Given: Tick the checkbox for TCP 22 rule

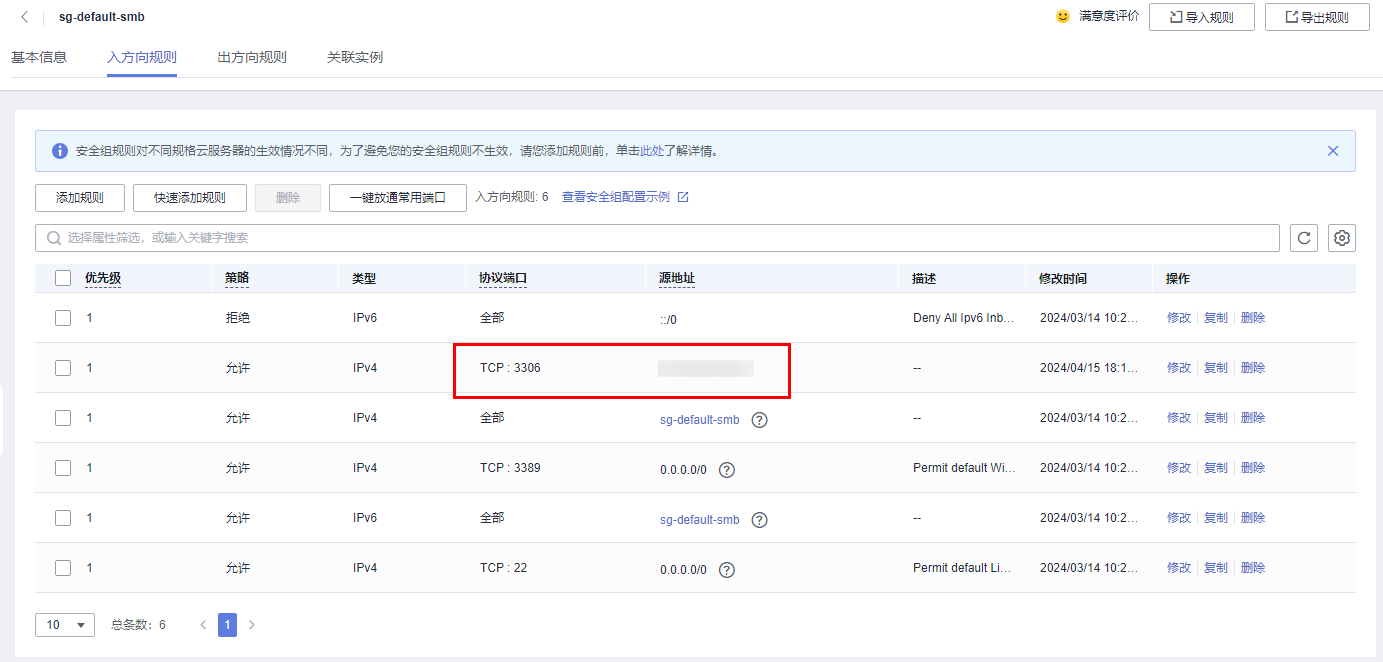Looking at the screenshot, I should (x=63, y=568).
